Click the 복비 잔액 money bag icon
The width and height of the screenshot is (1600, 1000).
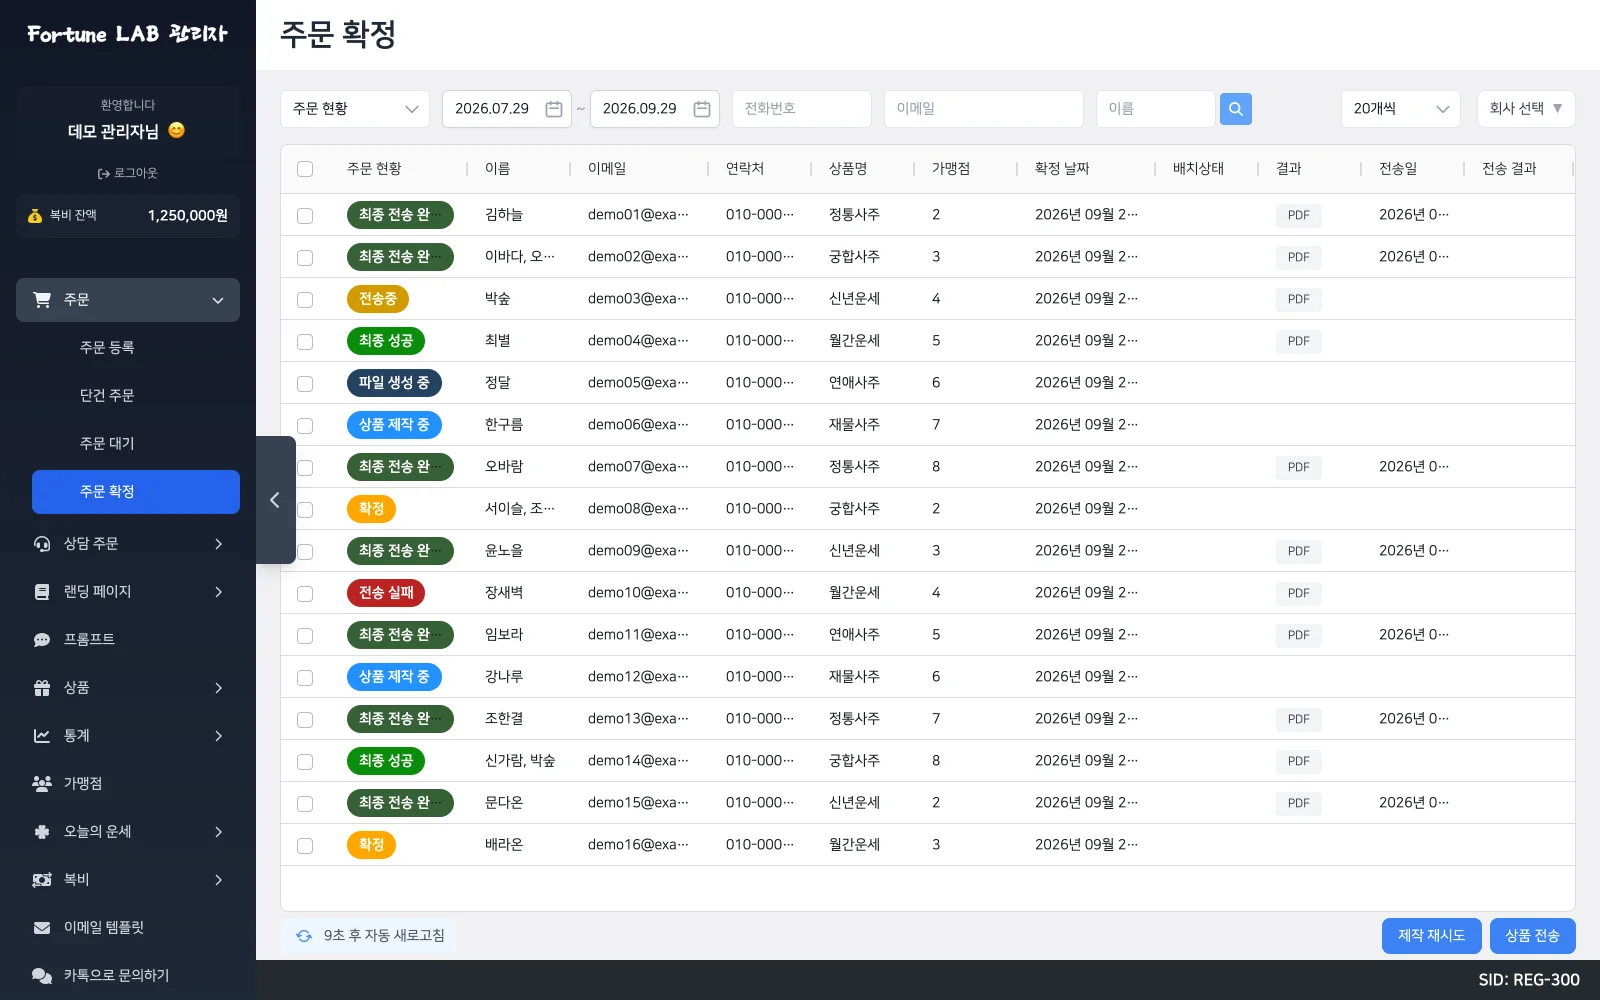pos(35,216)
